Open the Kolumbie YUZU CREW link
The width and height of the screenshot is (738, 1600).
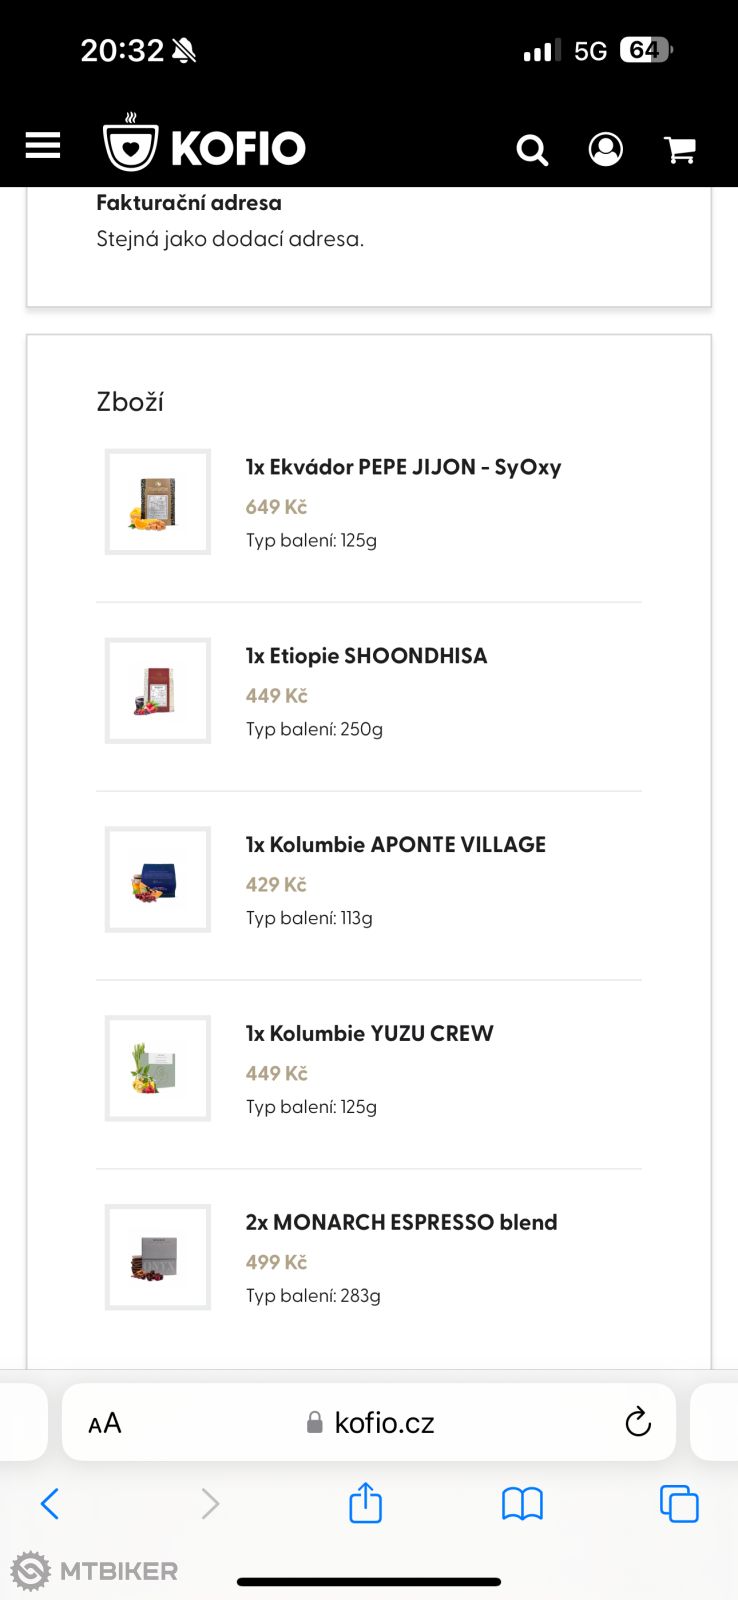[x=370, y=1034]
